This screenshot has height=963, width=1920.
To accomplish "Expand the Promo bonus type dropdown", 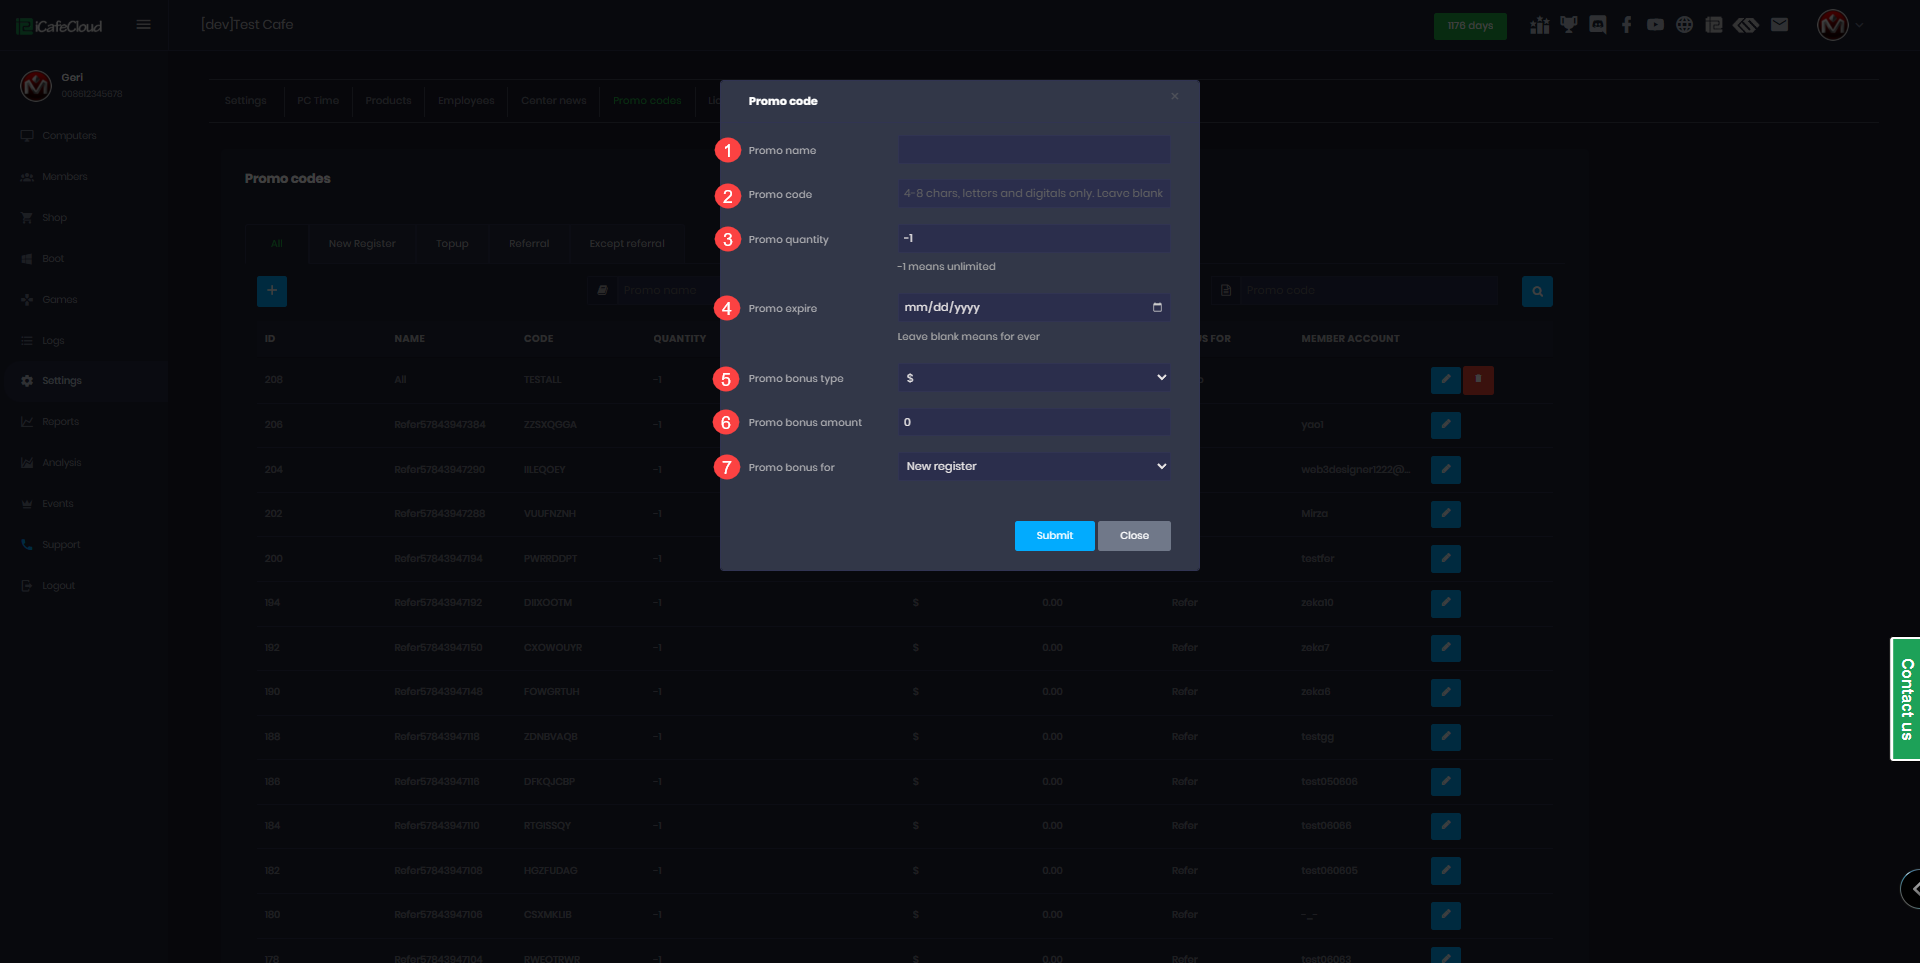I will point(1033,378).
